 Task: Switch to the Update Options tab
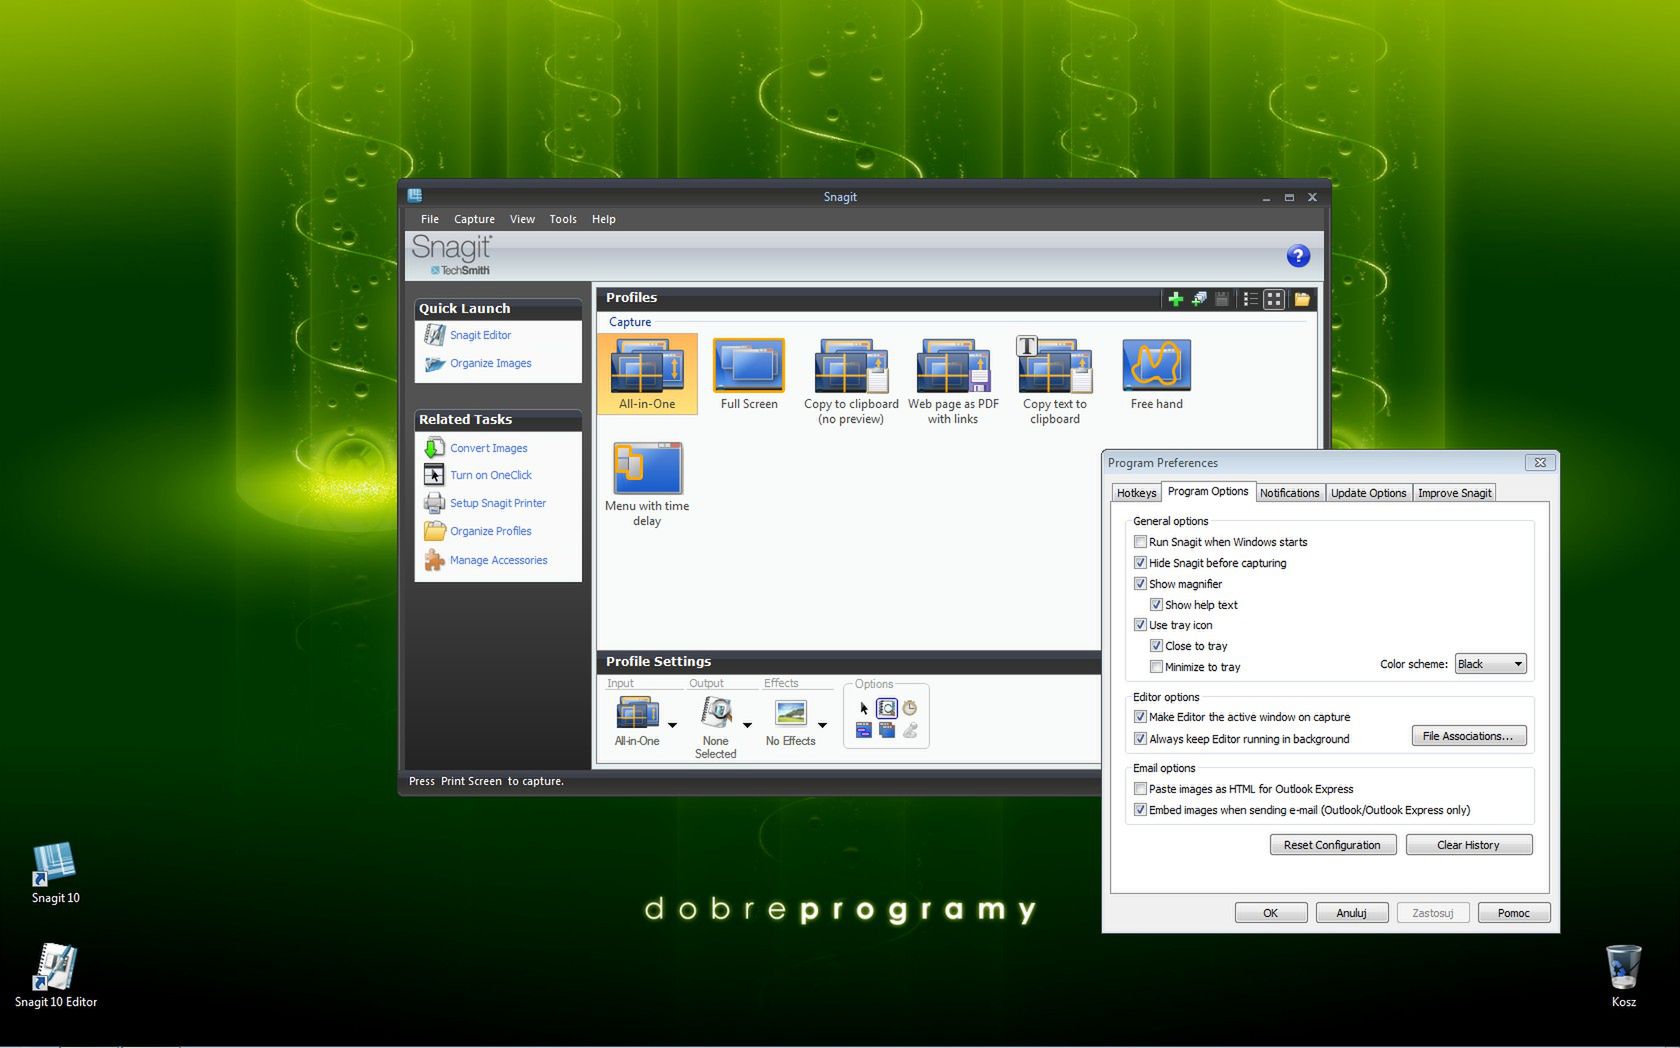pyautogui.click(x=1368, y=493)
